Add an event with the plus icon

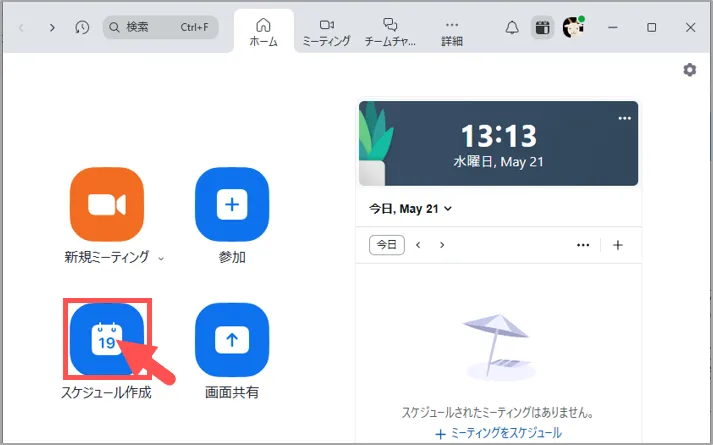(x=618, y=245)
